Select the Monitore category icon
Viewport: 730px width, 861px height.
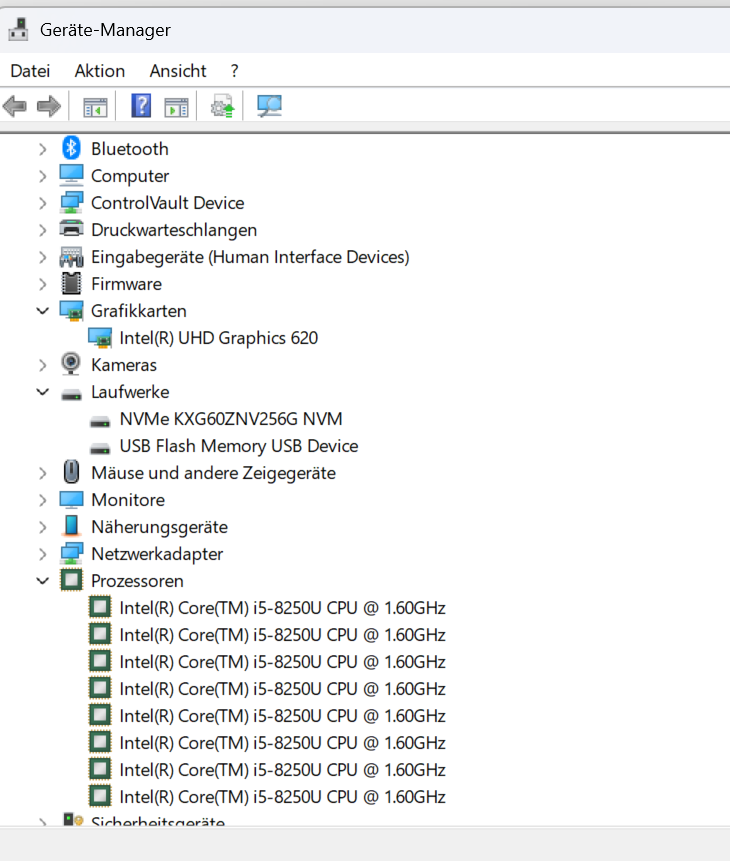(x=71, y=500)
